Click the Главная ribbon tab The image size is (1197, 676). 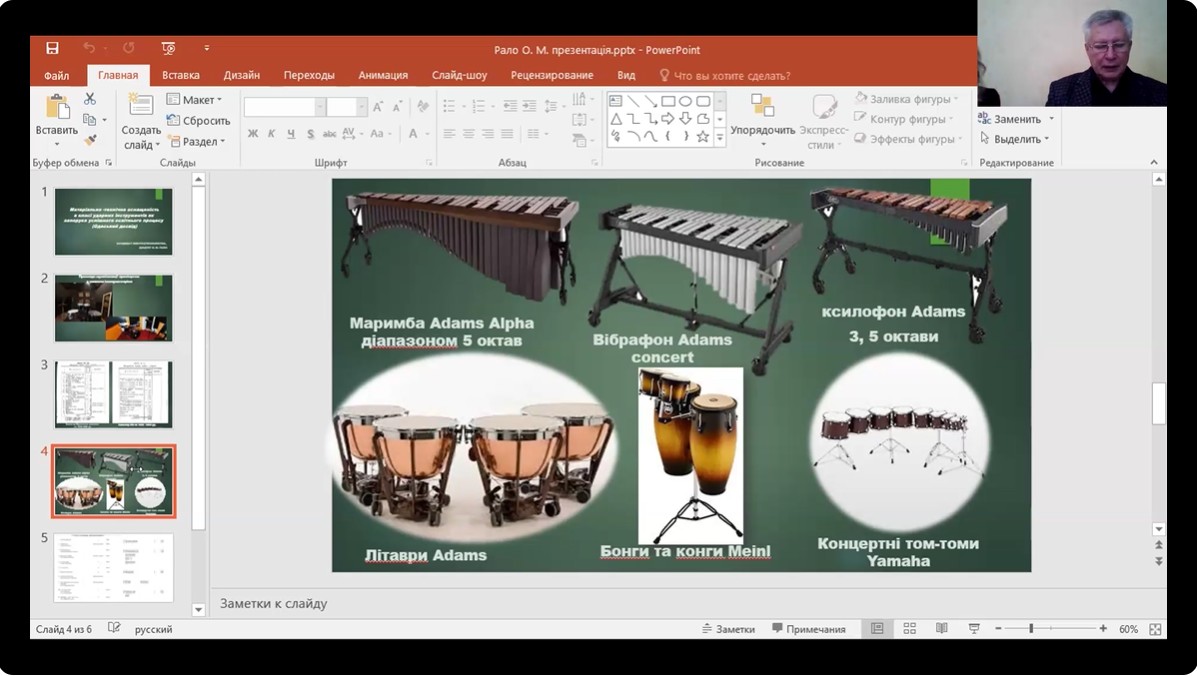click(118, 76)
